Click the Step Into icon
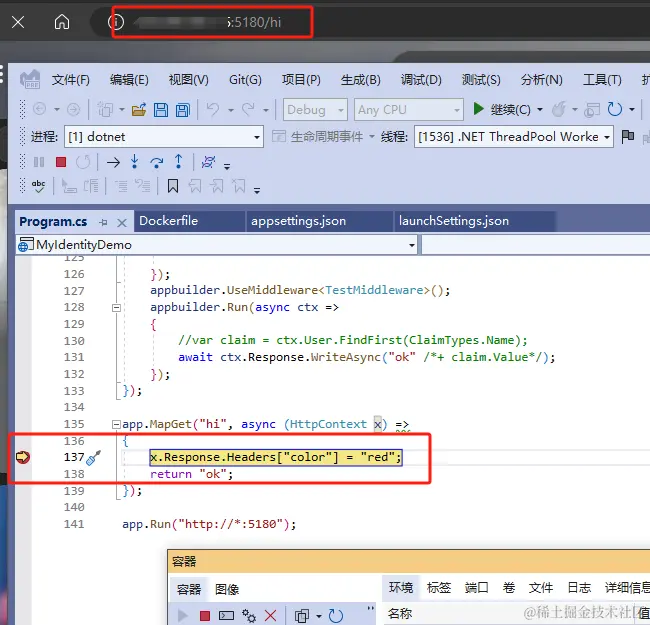The image size is (650, 625). [x=134, y=162]
